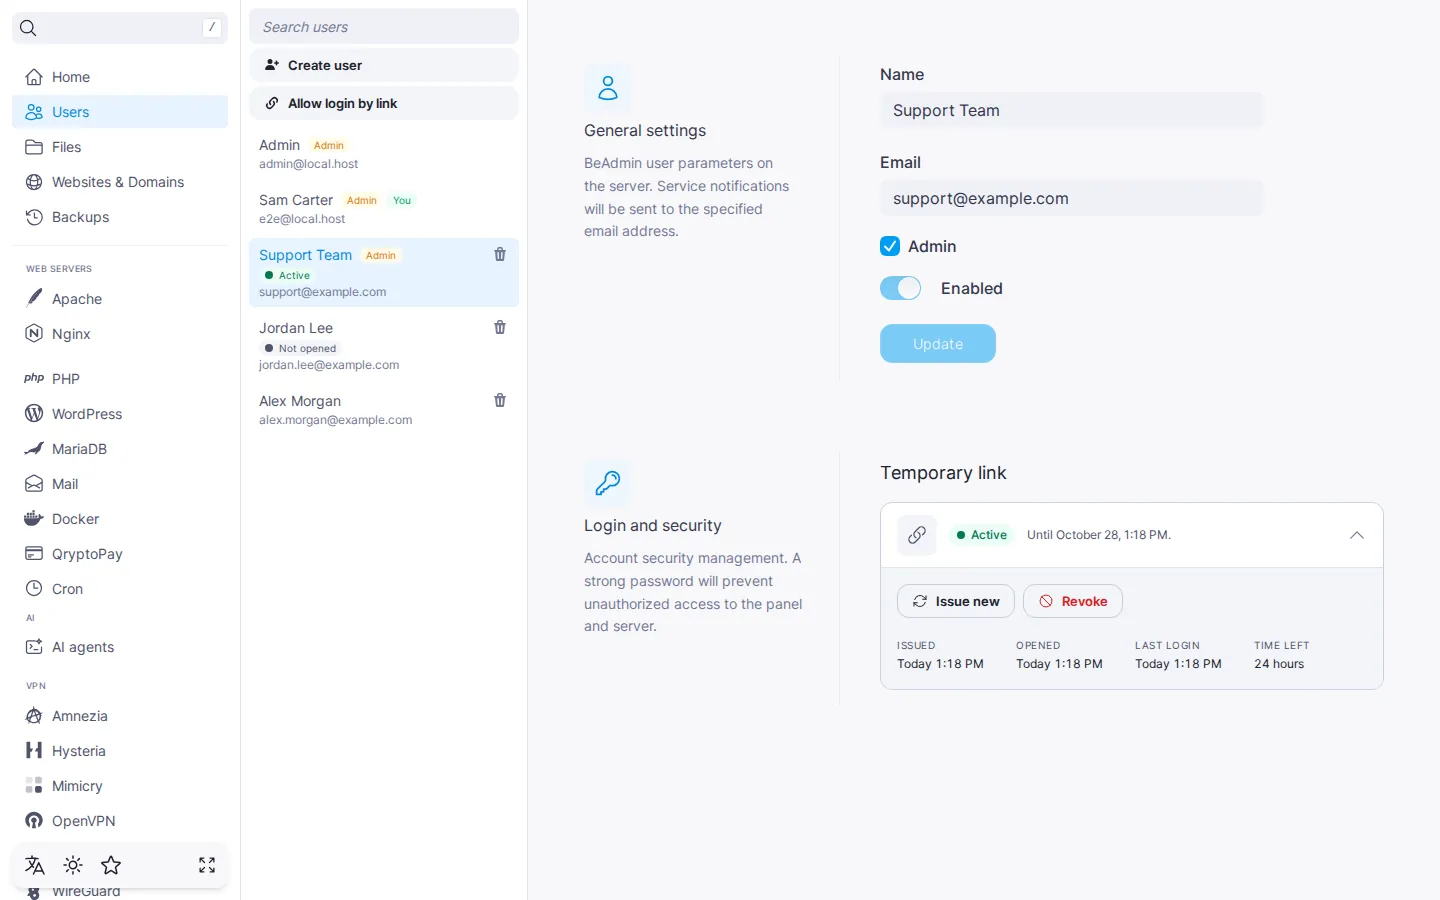Click the Until October 28 expiry text

(x=1099, y=535)
